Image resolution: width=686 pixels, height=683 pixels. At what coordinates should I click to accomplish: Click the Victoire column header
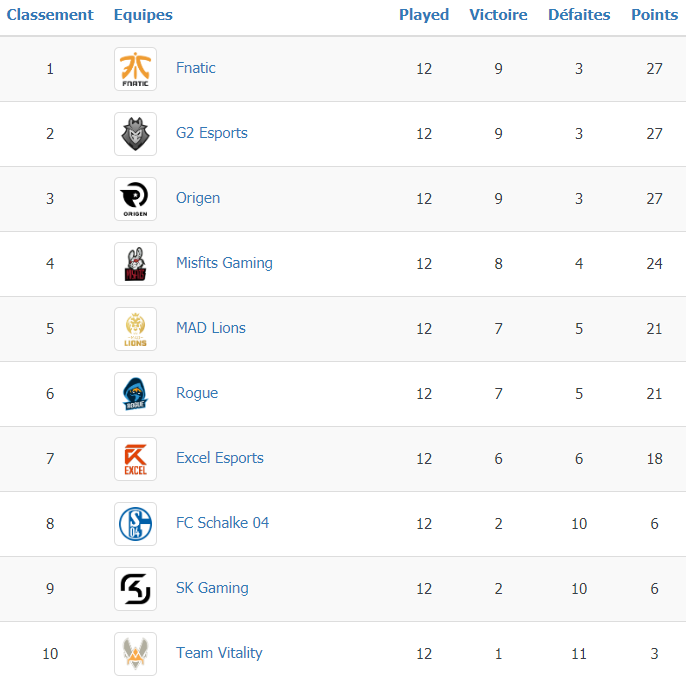click(498, 15)
